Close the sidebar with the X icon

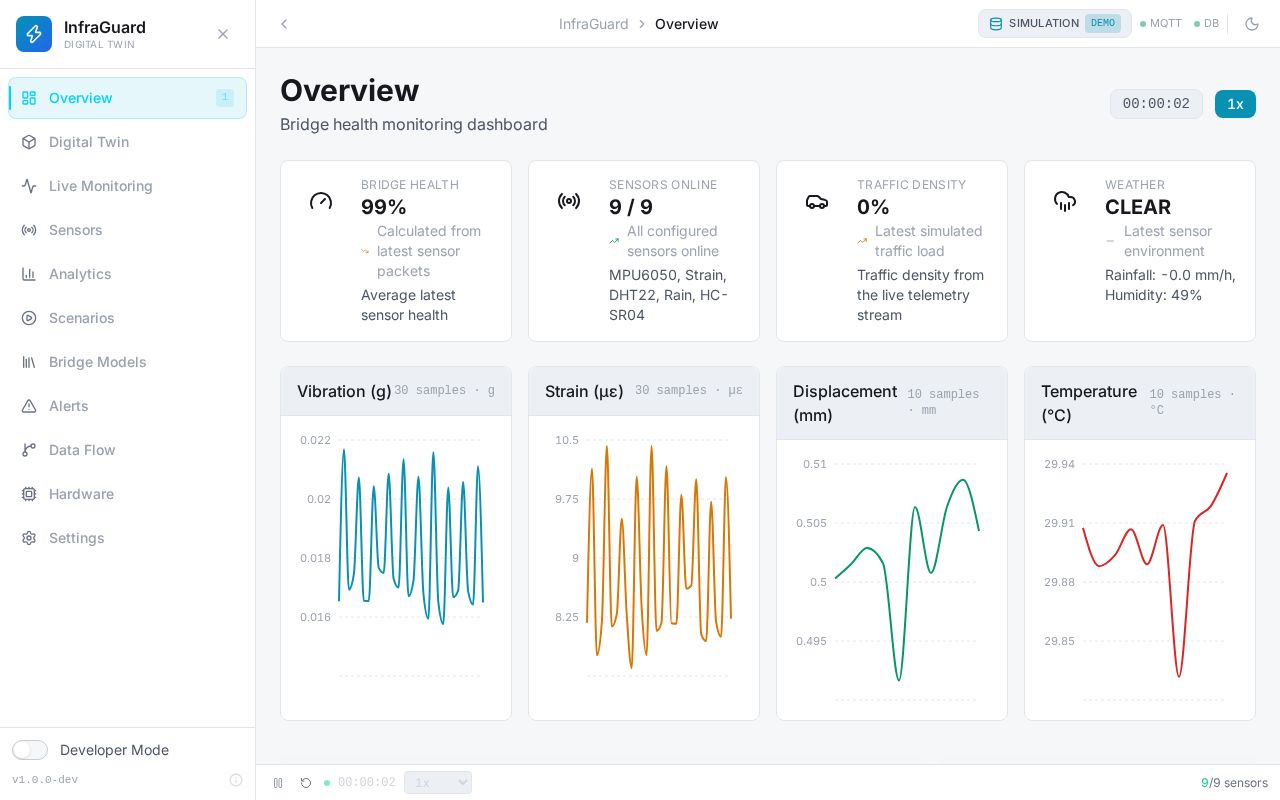(x=223, y=34)
